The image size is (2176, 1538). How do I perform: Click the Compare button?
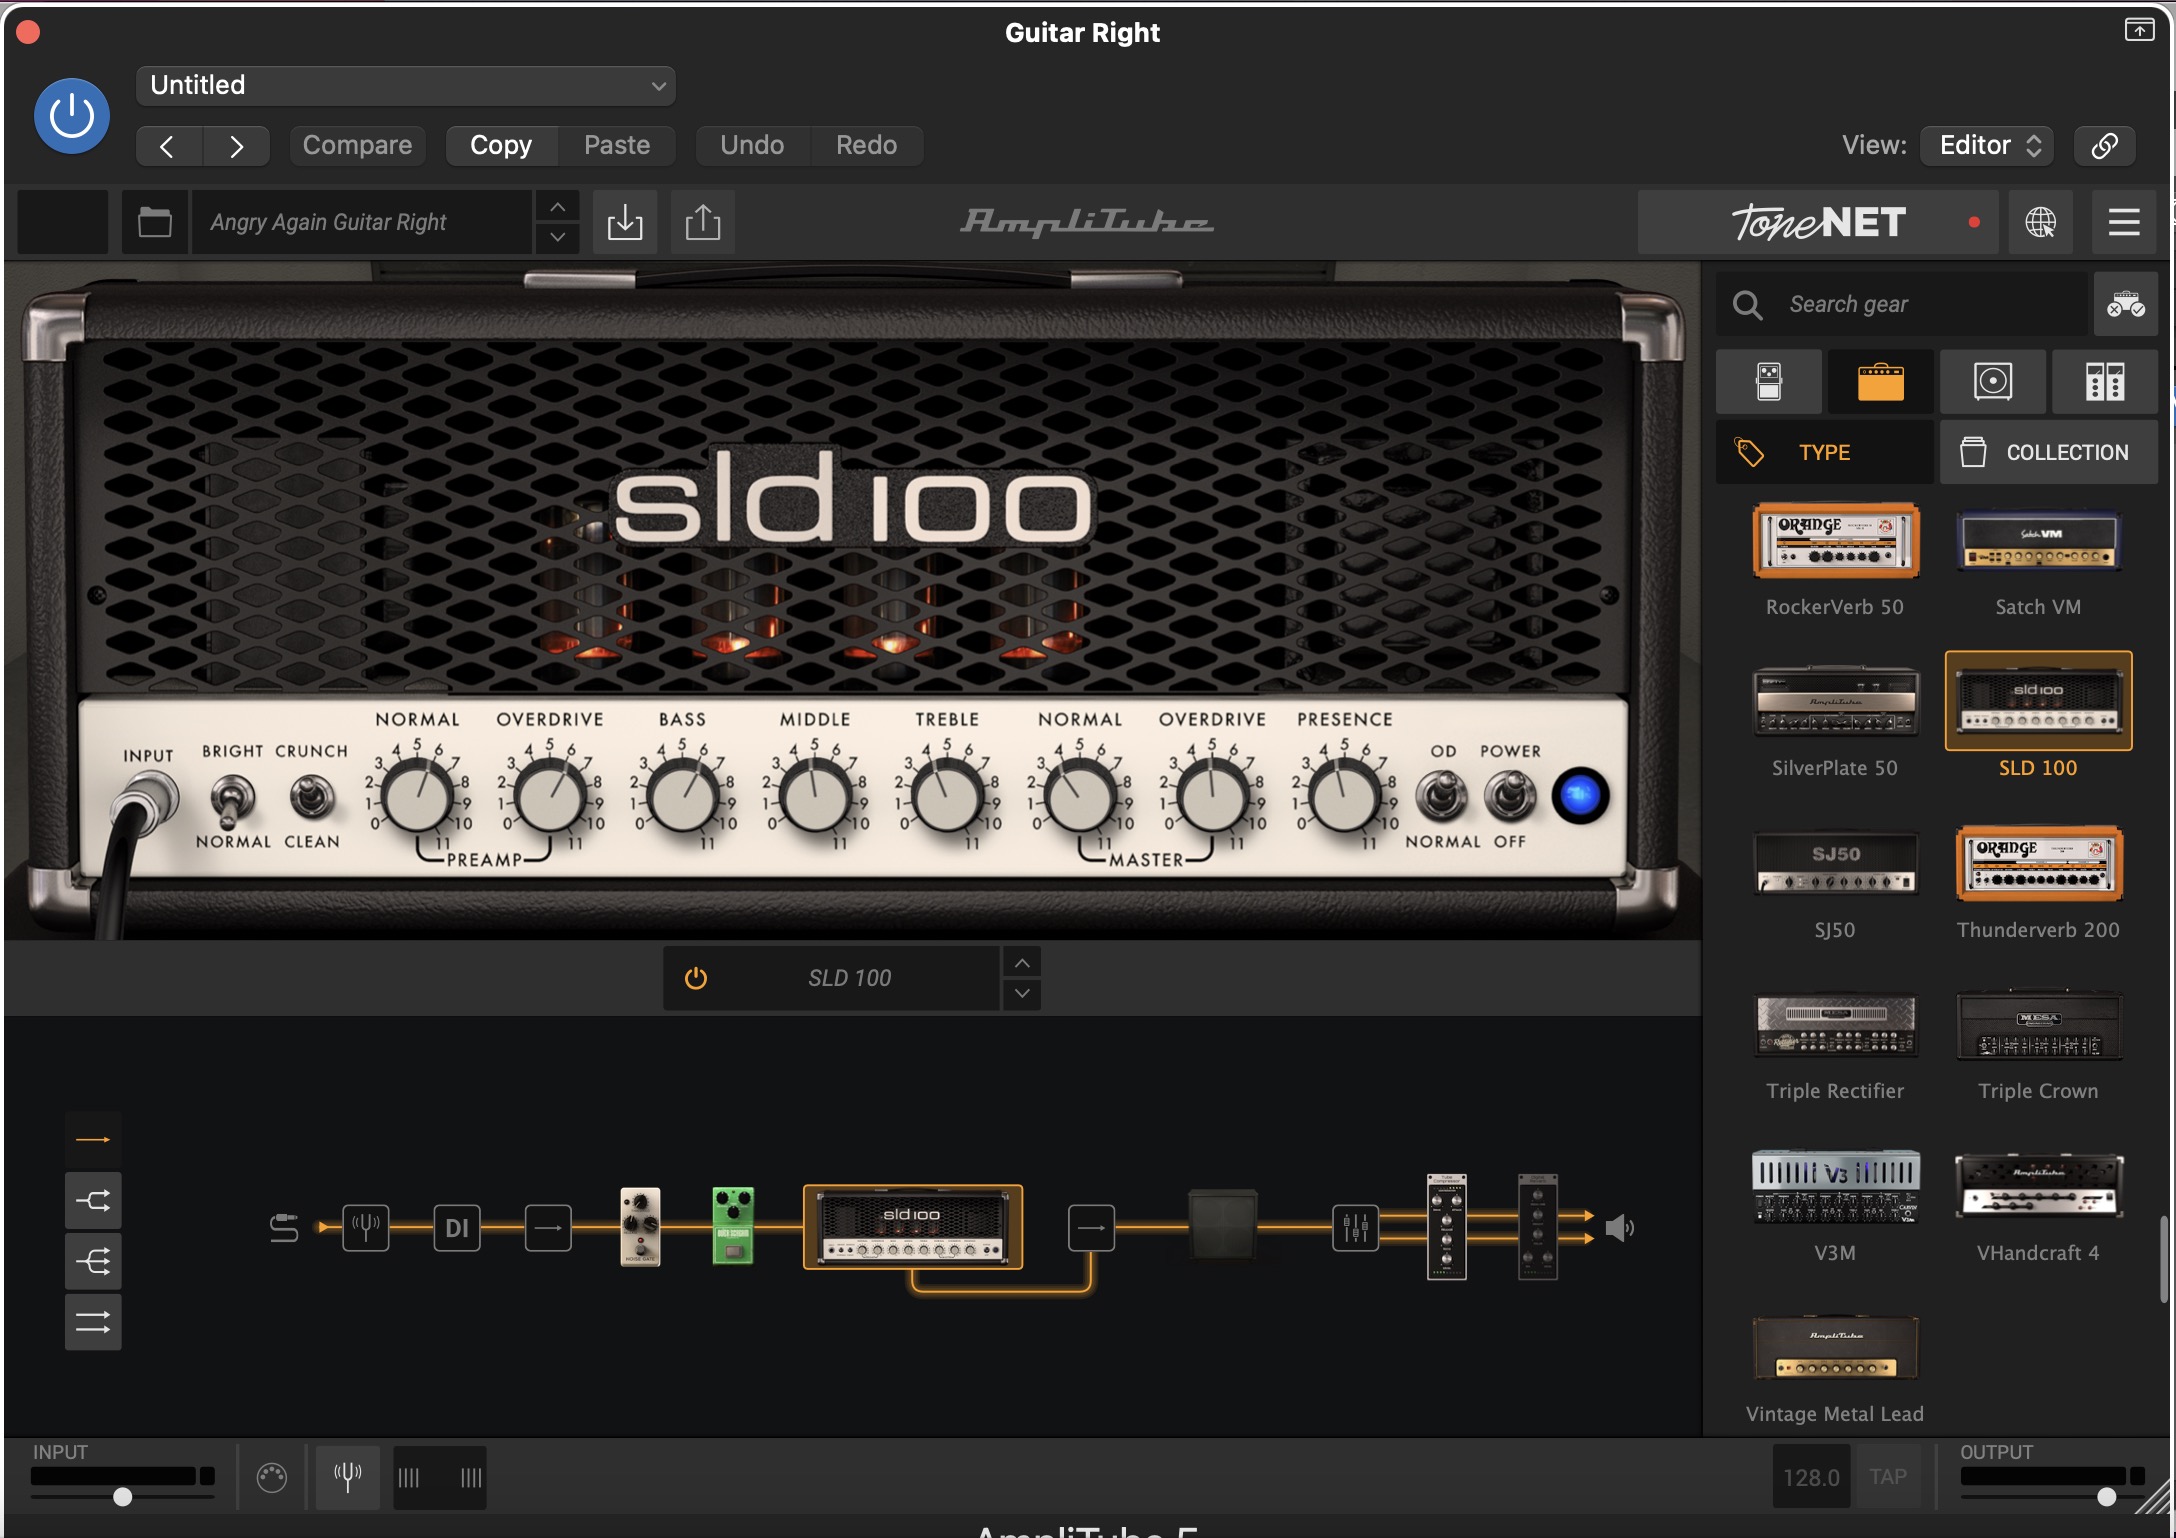pos(357,146)
